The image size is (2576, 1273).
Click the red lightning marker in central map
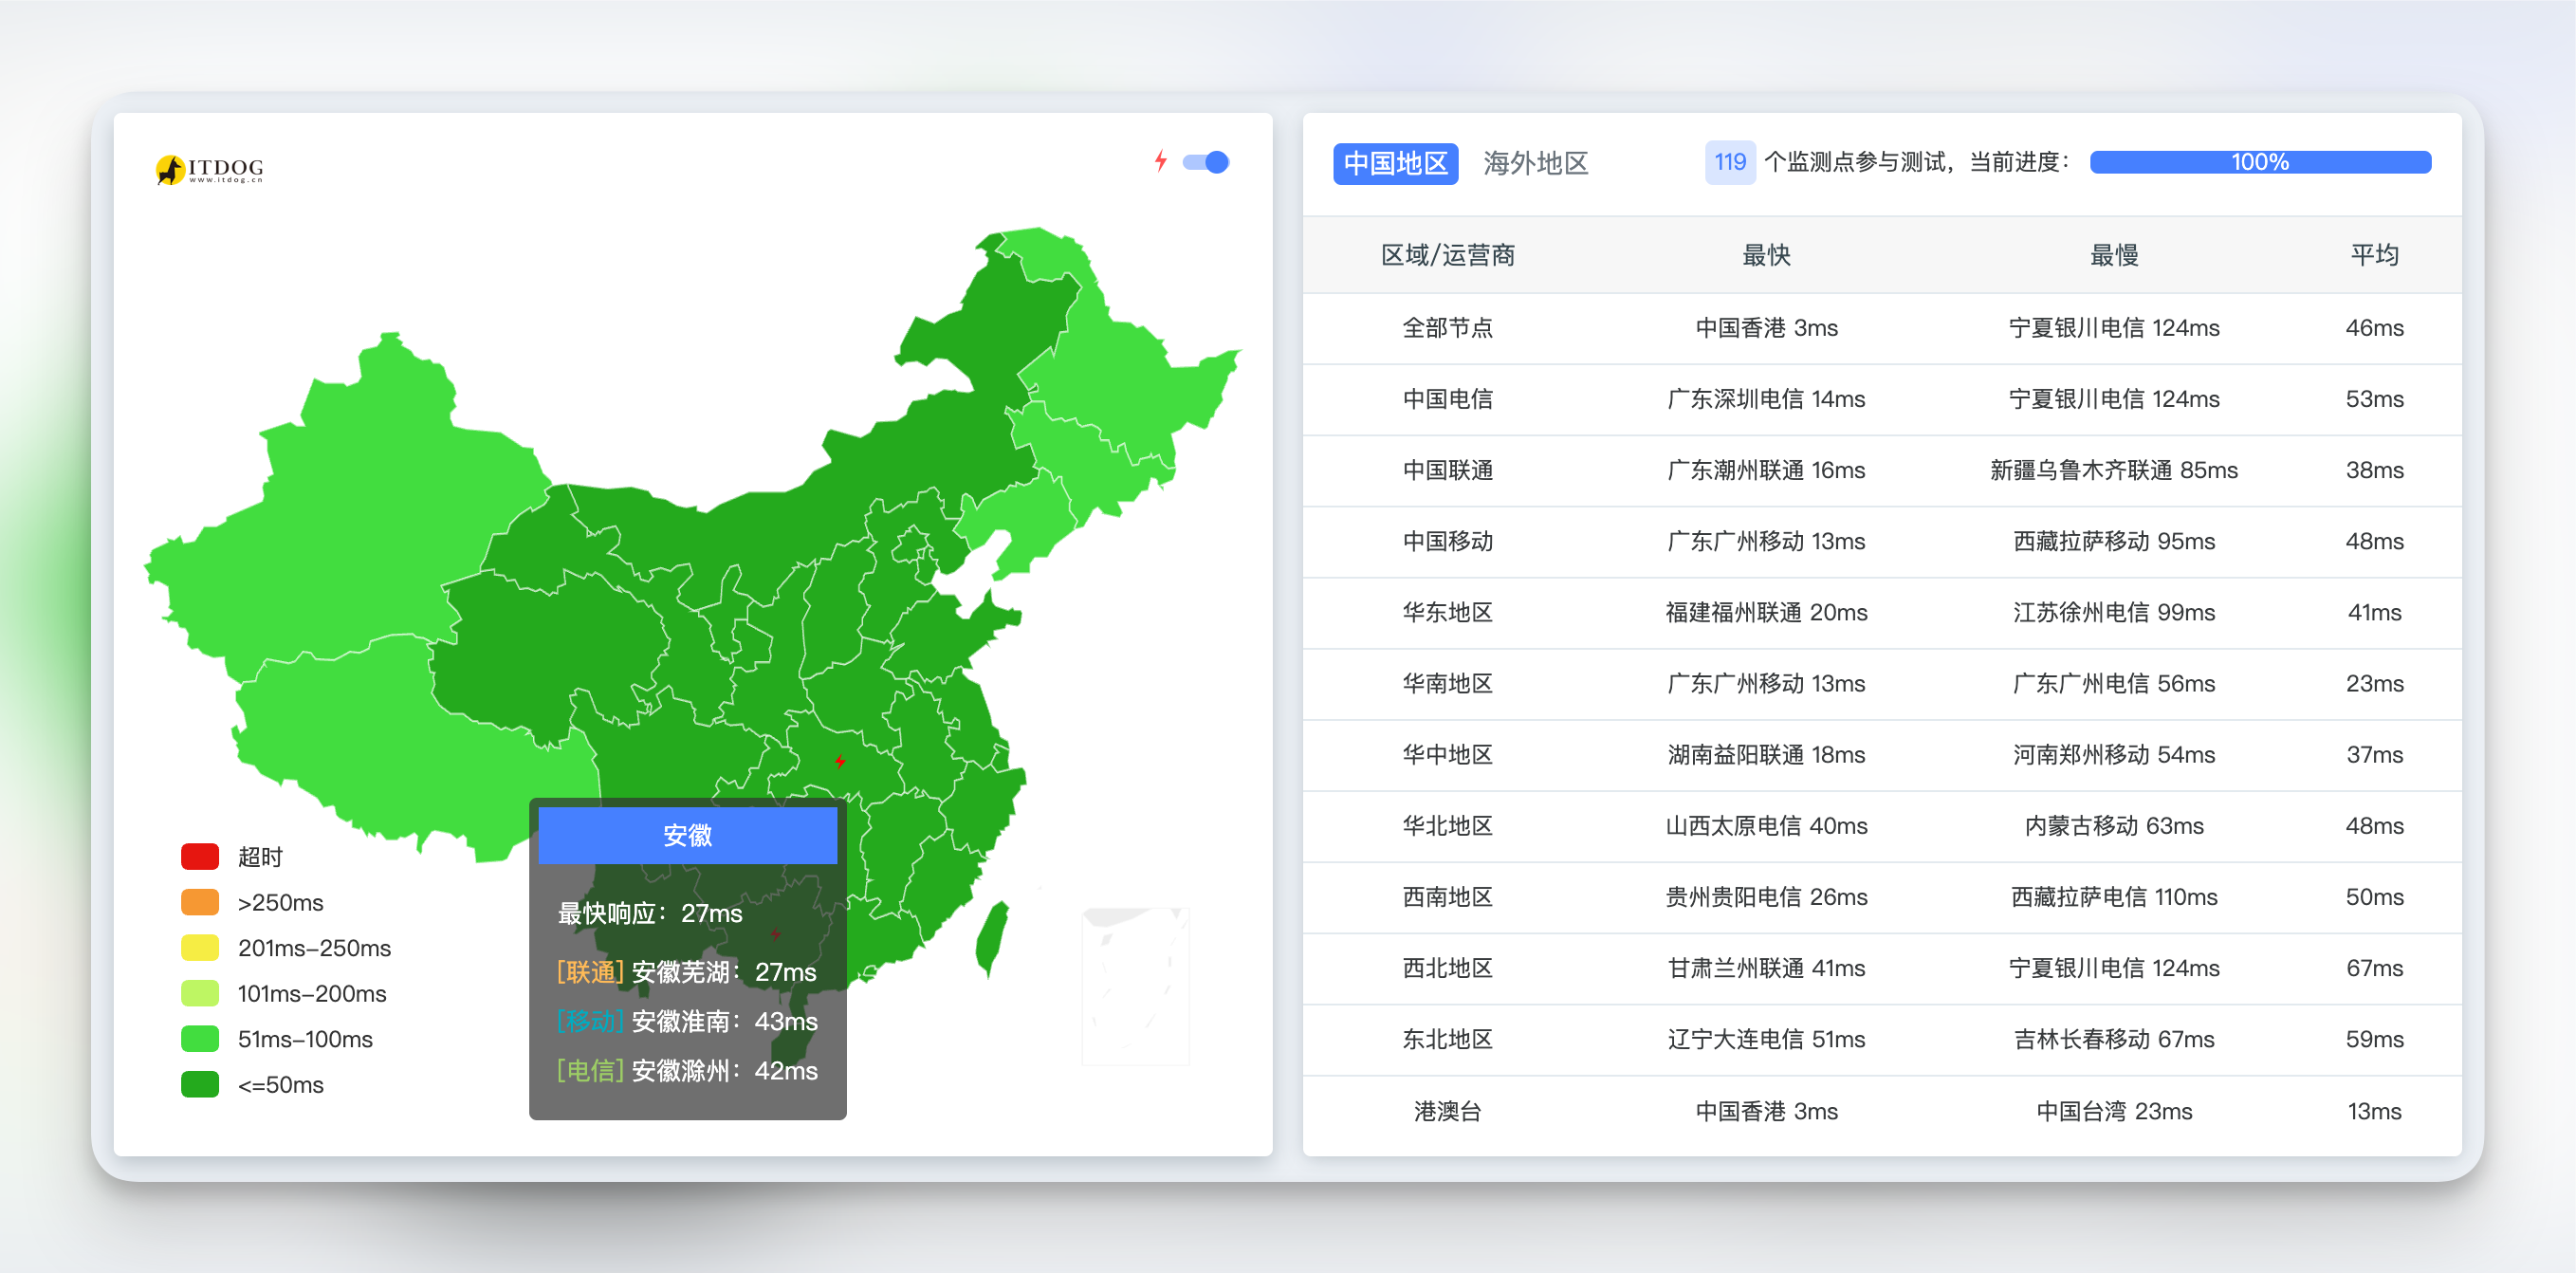840,761
